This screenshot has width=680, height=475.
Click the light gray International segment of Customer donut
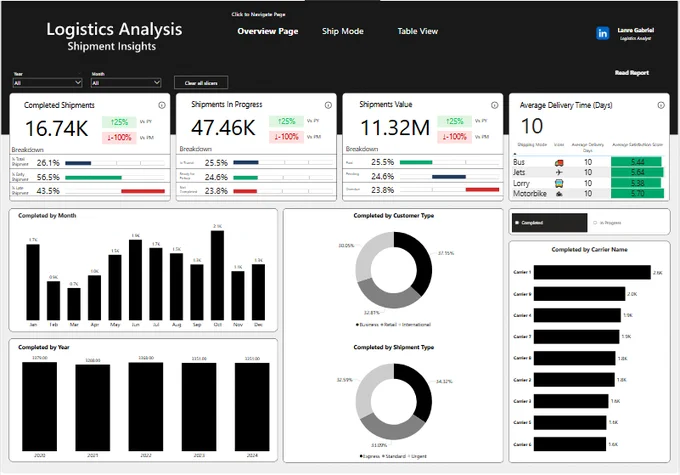point(368,254)
